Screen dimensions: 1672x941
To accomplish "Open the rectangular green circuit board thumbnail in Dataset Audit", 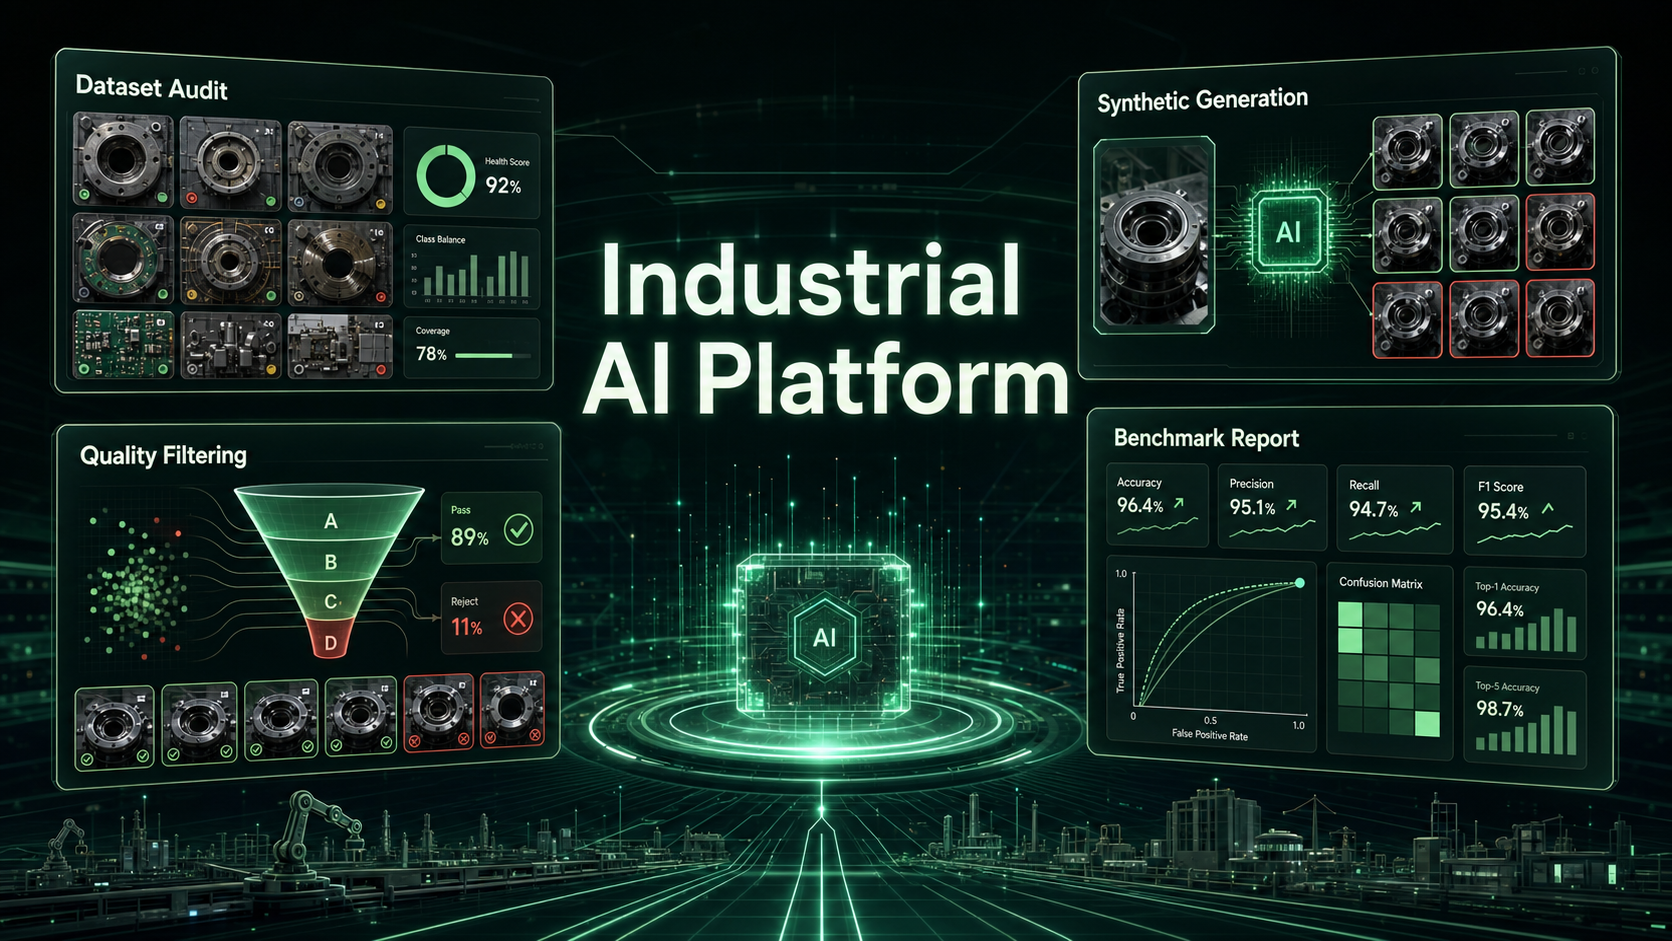I will click(x=123, y=344).
